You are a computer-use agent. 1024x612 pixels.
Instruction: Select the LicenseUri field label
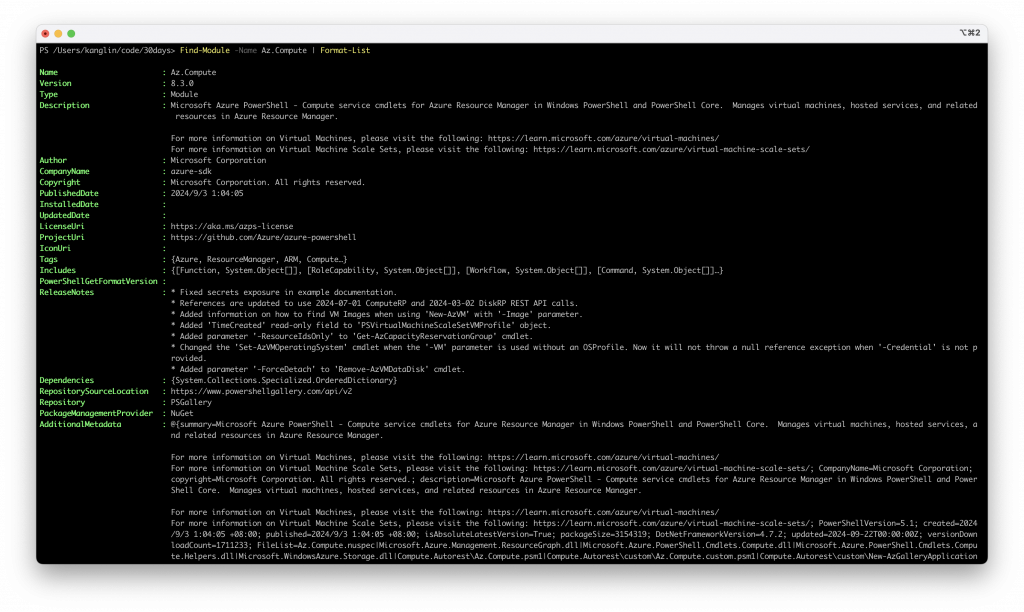(x=62, y=226)
